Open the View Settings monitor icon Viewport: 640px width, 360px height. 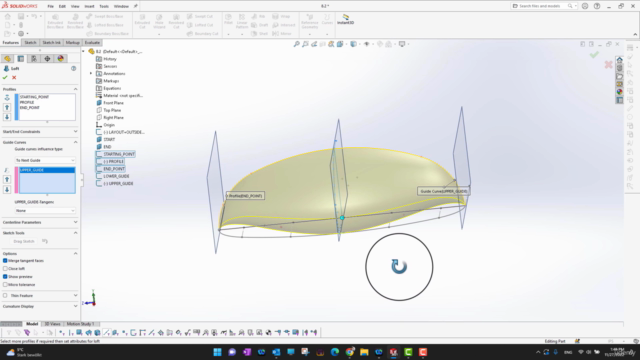[402, 44]
